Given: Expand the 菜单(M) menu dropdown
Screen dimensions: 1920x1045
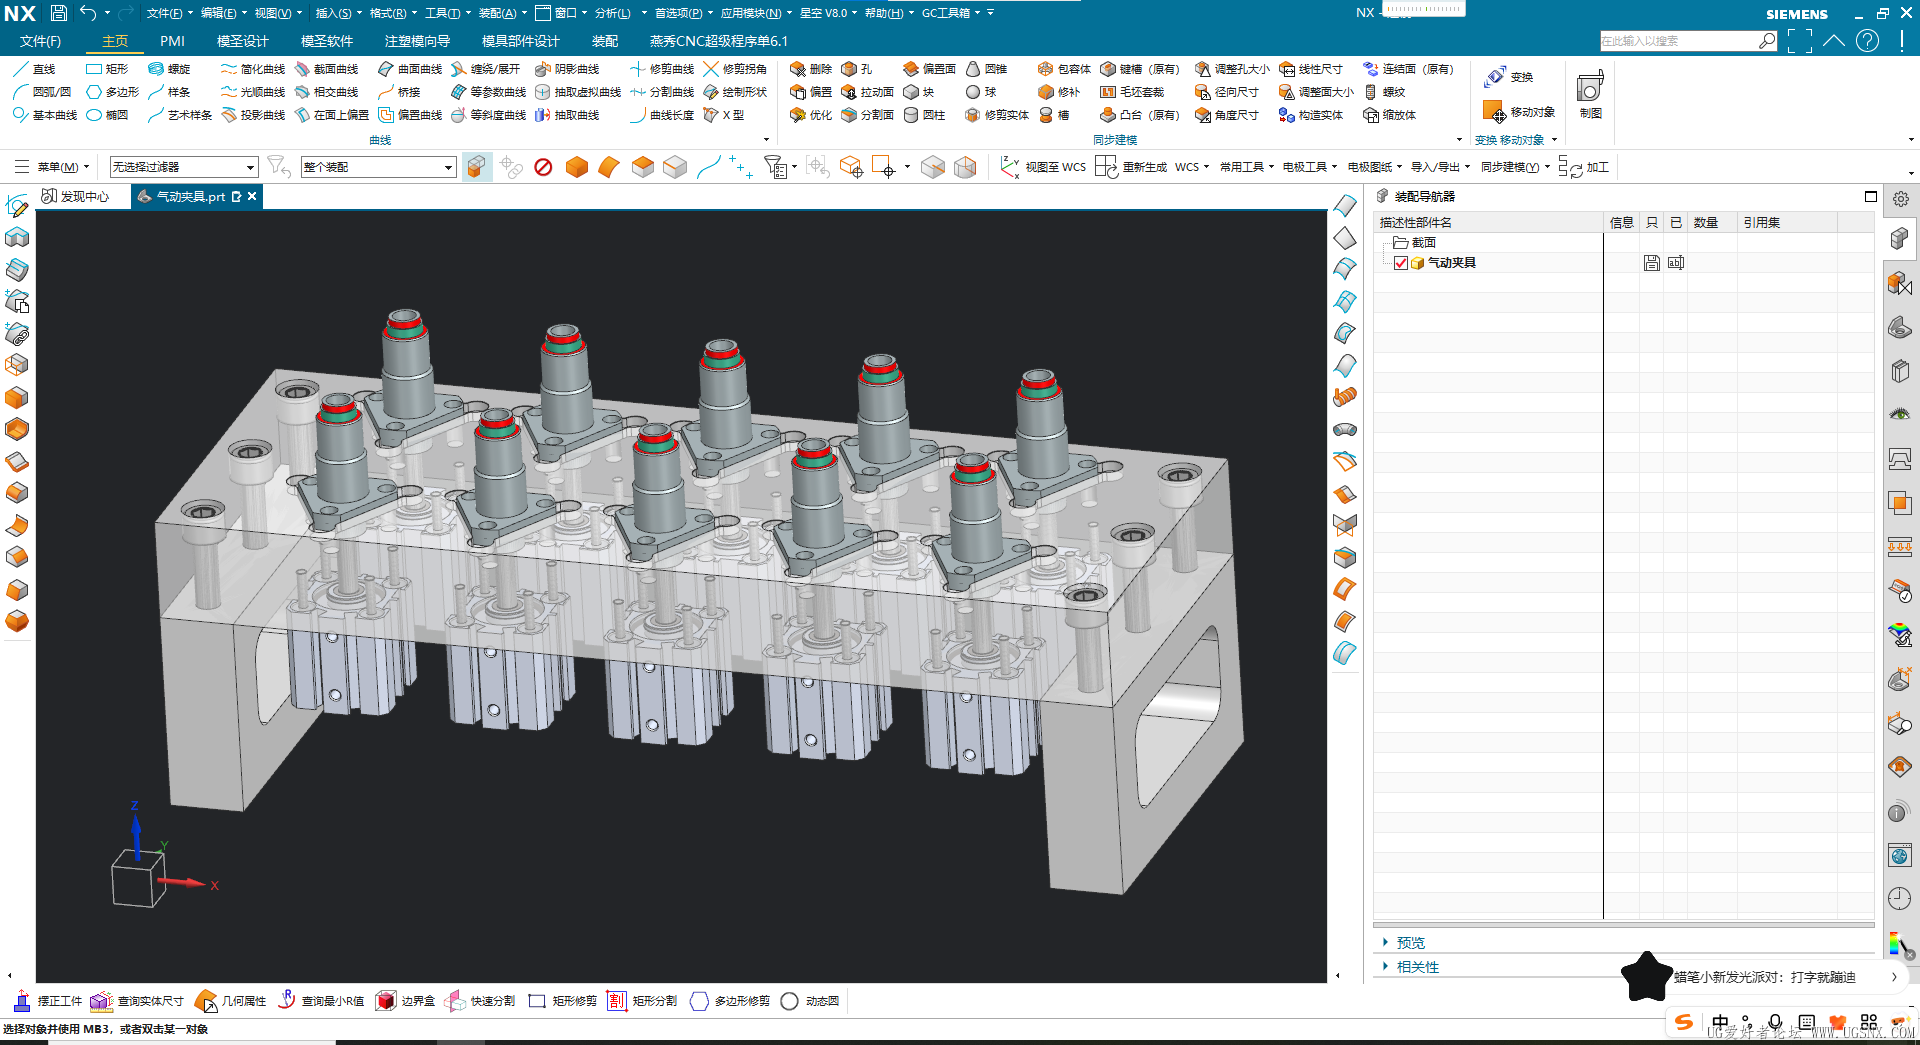Looking at the screenshot, I should (52, 167).
